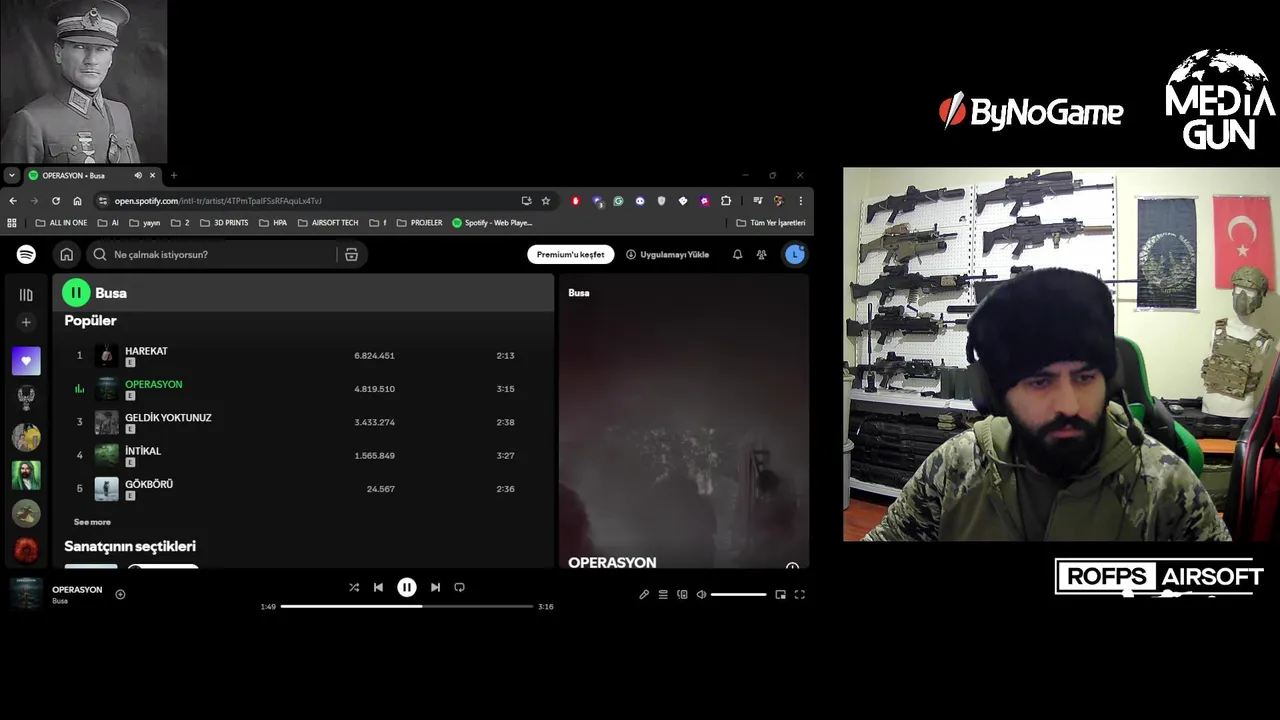The width and height of the screenshot is (1280, 720).
Task: Open the AIRSOFT TECH bookmark folder
Action: pos(328,223)
